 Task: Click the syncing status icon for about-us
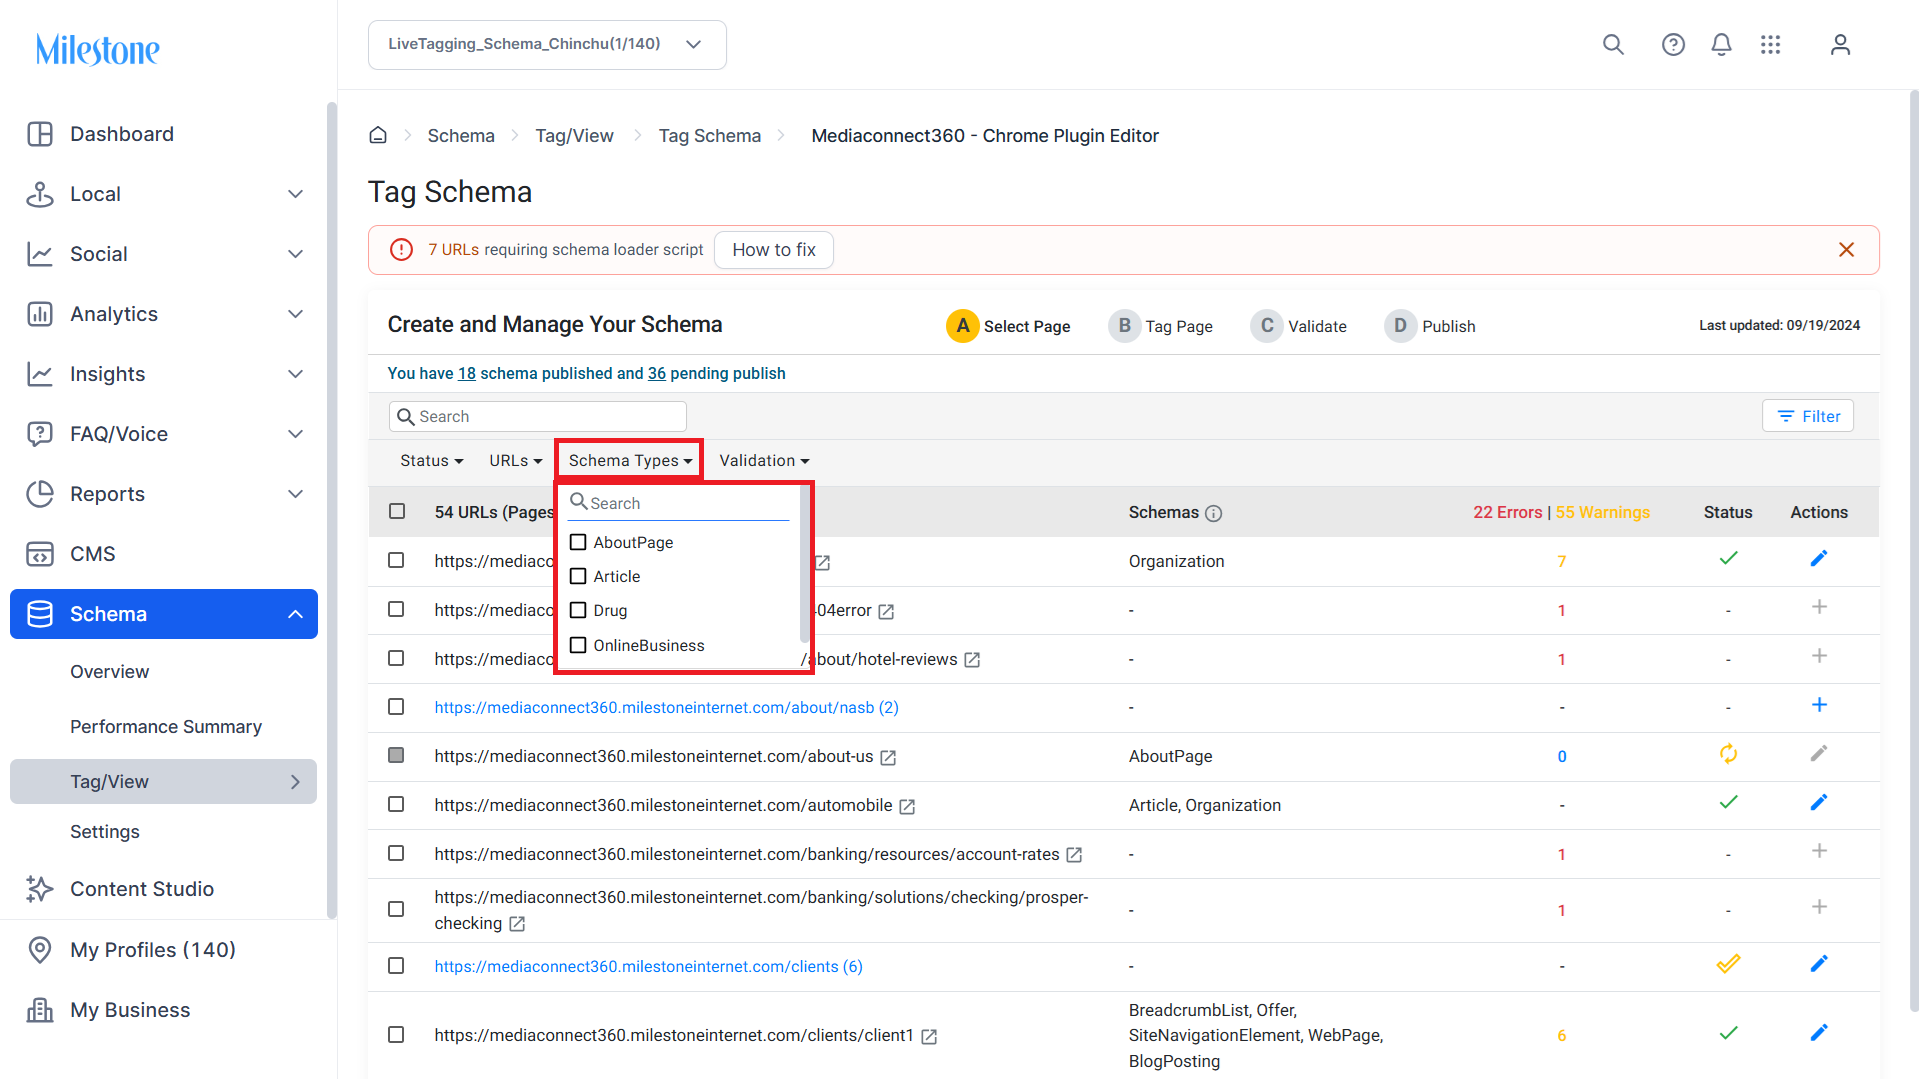1728,754
